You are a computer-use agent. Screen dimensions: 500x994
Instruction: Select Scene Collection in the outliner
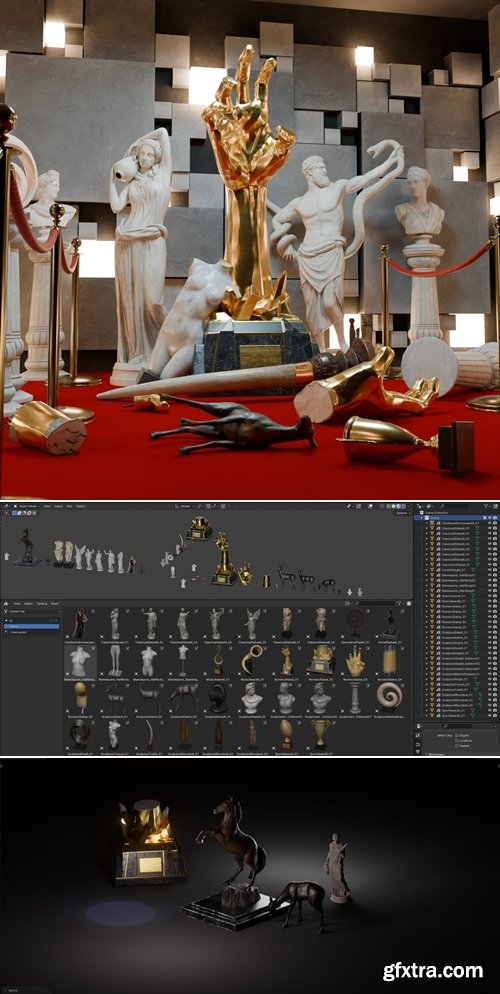coord(437,513)
